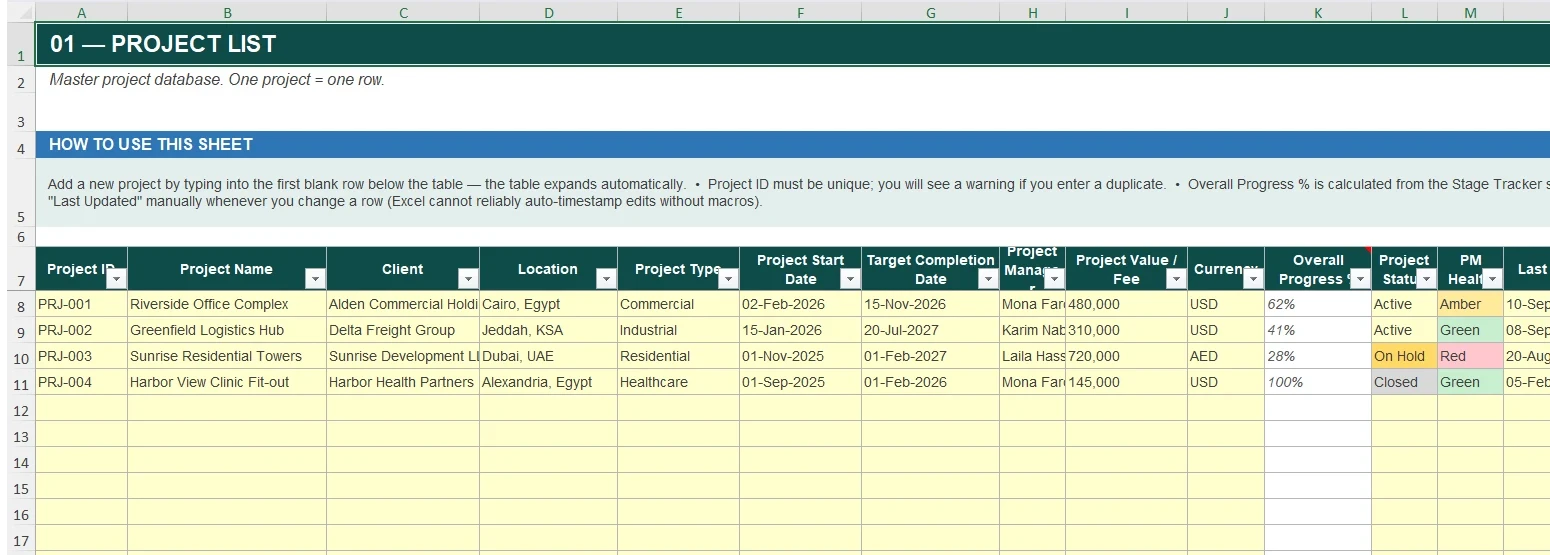Select column D header
1550x555 pixels.
(548, 12)
